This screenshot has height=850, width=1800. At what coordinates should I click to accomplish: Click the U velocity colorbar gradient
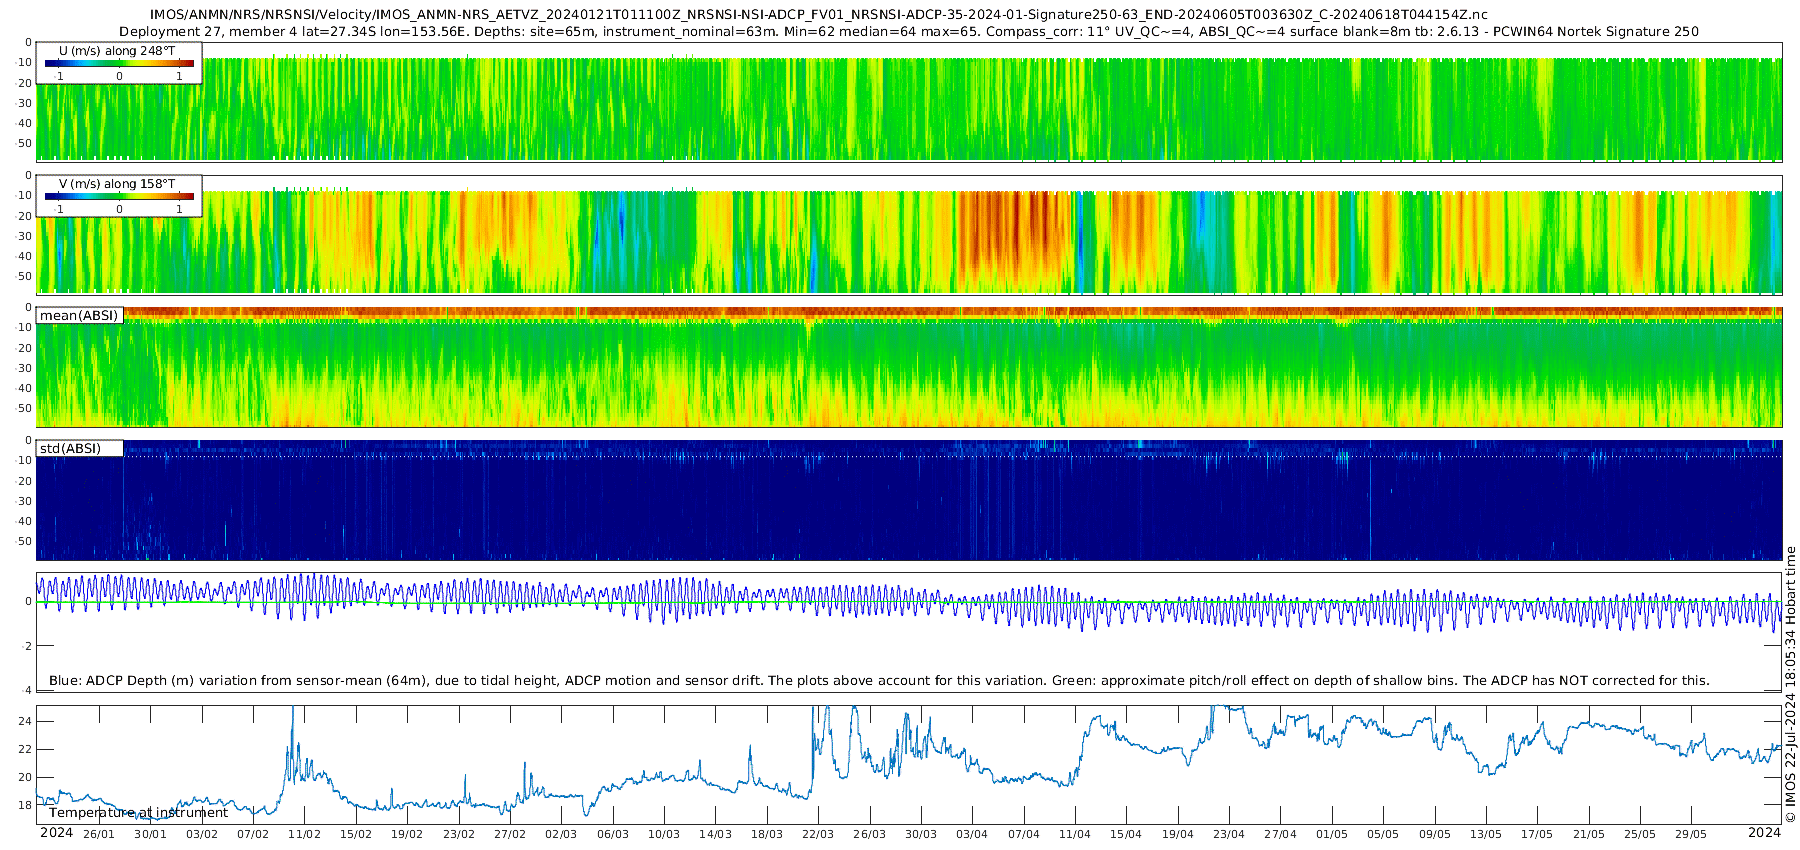pyautogui.click(x=119, y=63)
